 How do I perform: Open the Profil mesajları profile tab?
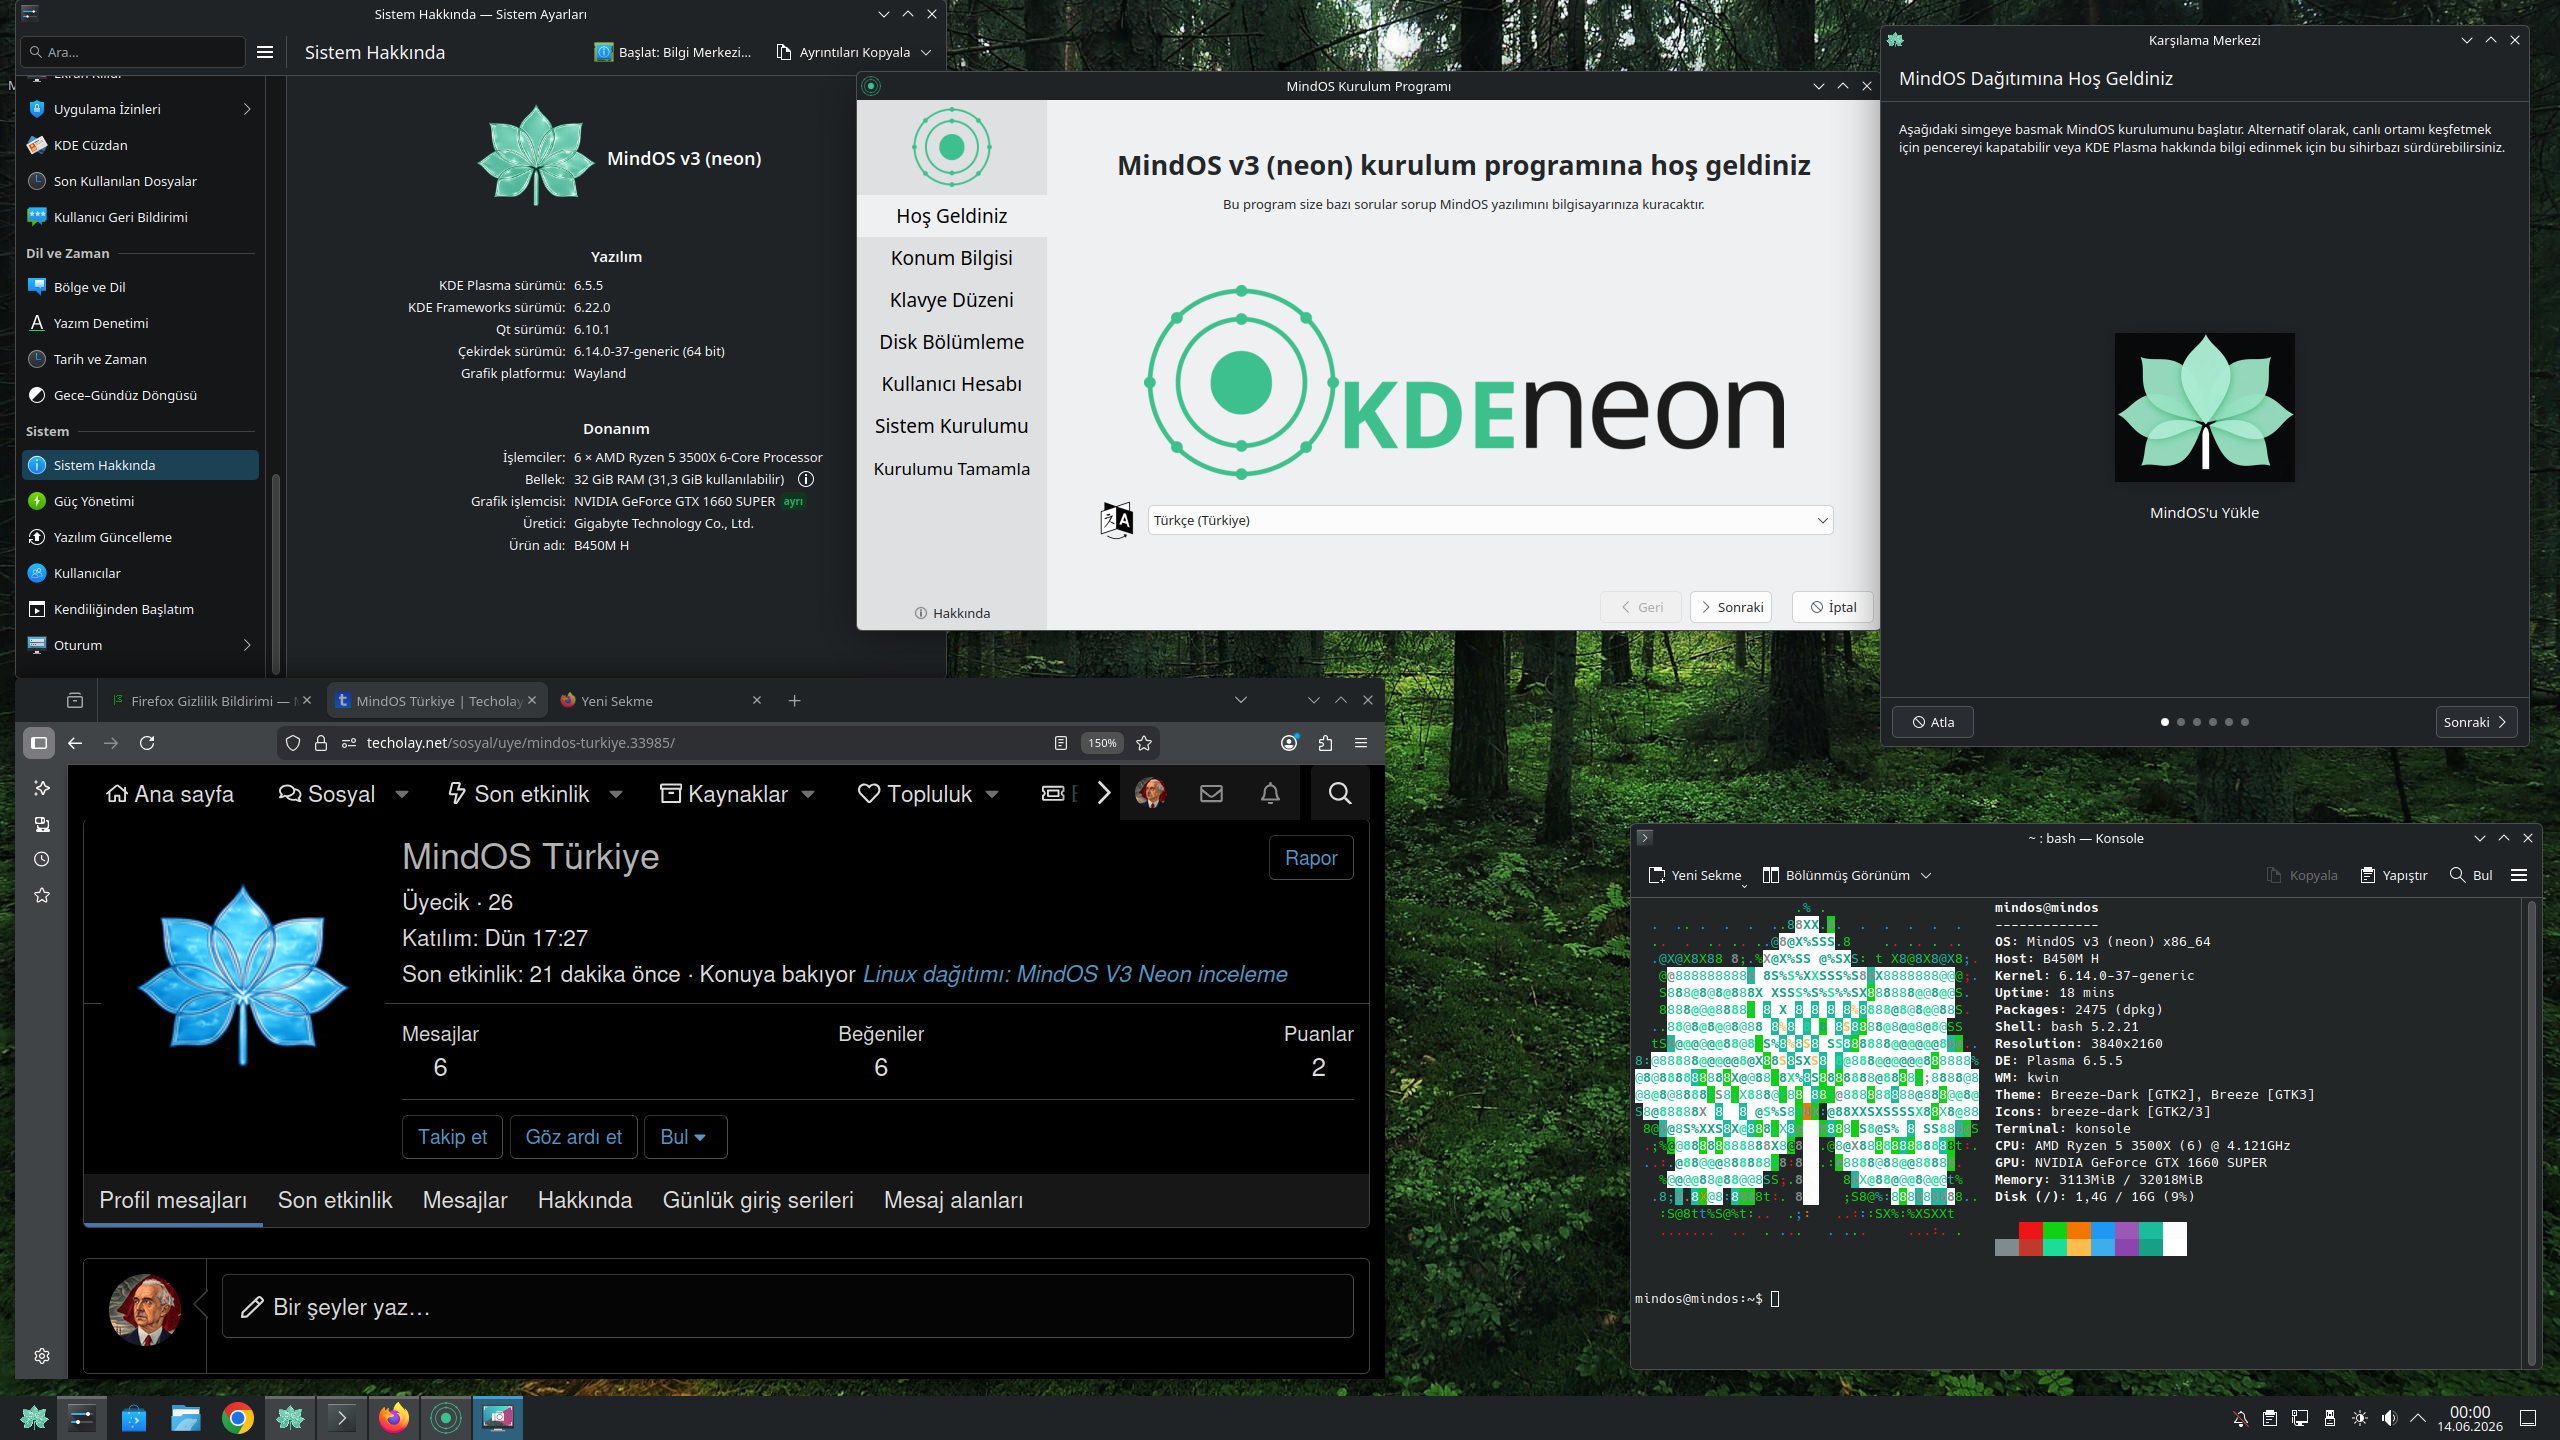click(173, 1200)
